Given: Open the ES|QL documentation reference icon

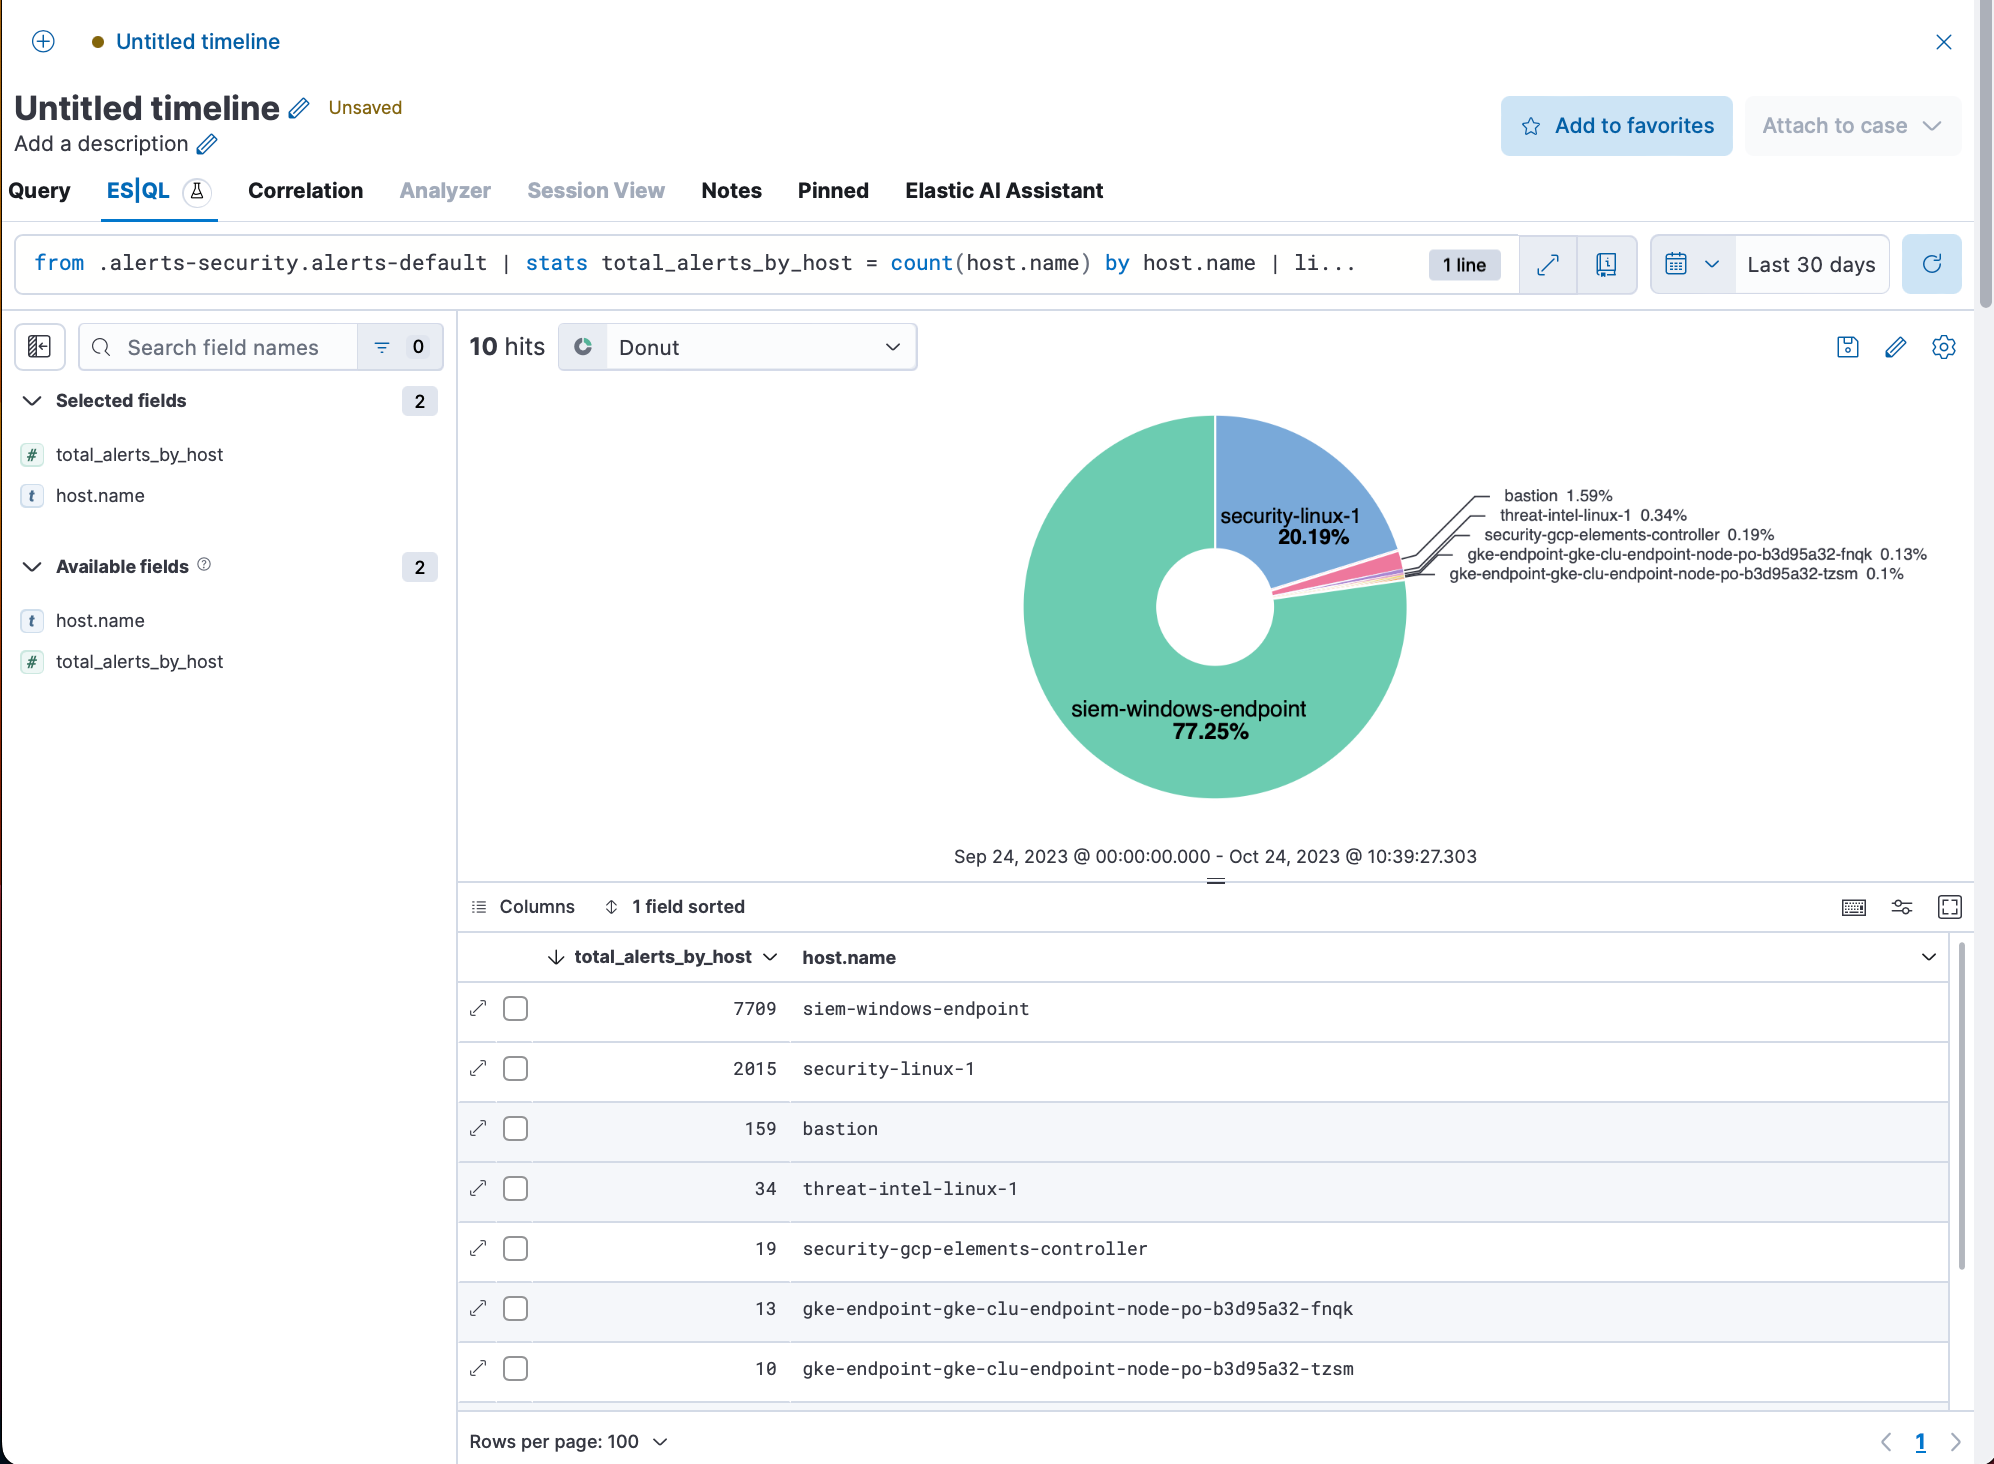Looking at the screenshot, I should pyautogui.click(x=1606, y=265).
